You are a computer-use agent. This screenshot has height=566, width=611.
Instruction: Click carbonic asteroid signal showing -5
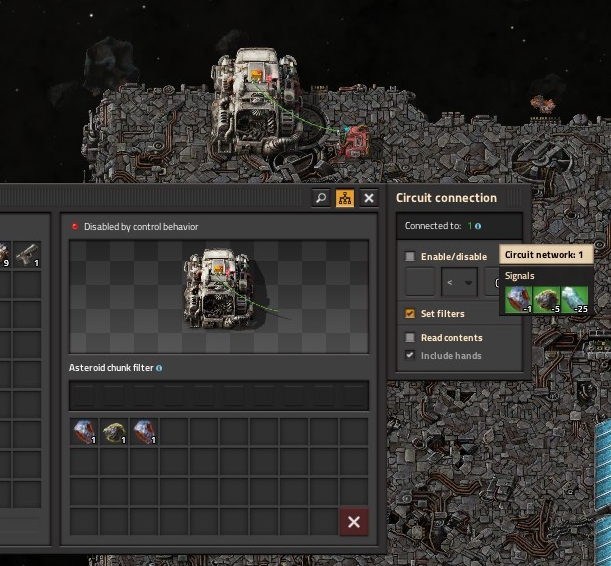pyautogui.click(x=546, y=300)
